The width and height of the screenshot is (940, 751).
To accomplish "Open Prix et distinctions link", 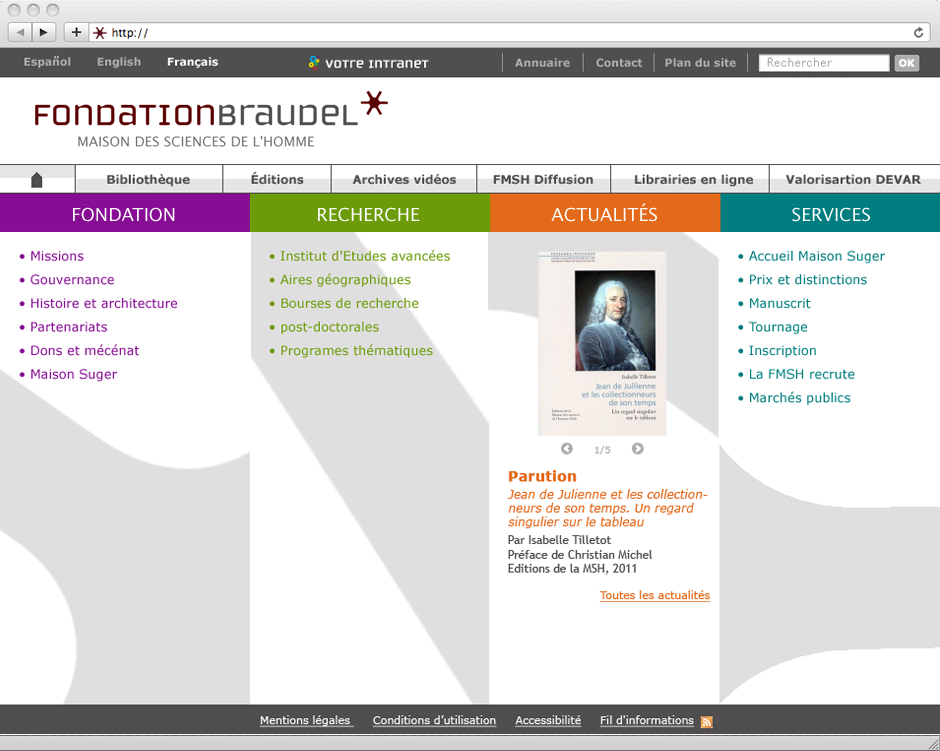I will click(808, 279).
